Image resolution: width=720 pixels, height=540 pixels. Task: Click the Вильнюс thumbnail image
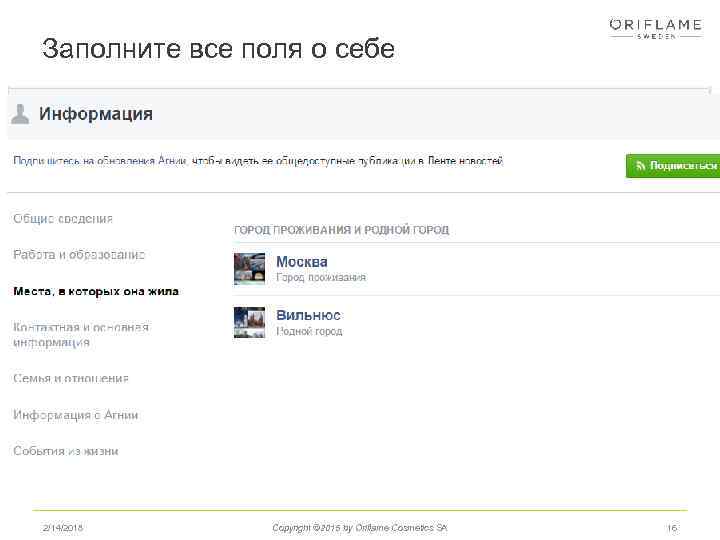coord(249,322)
